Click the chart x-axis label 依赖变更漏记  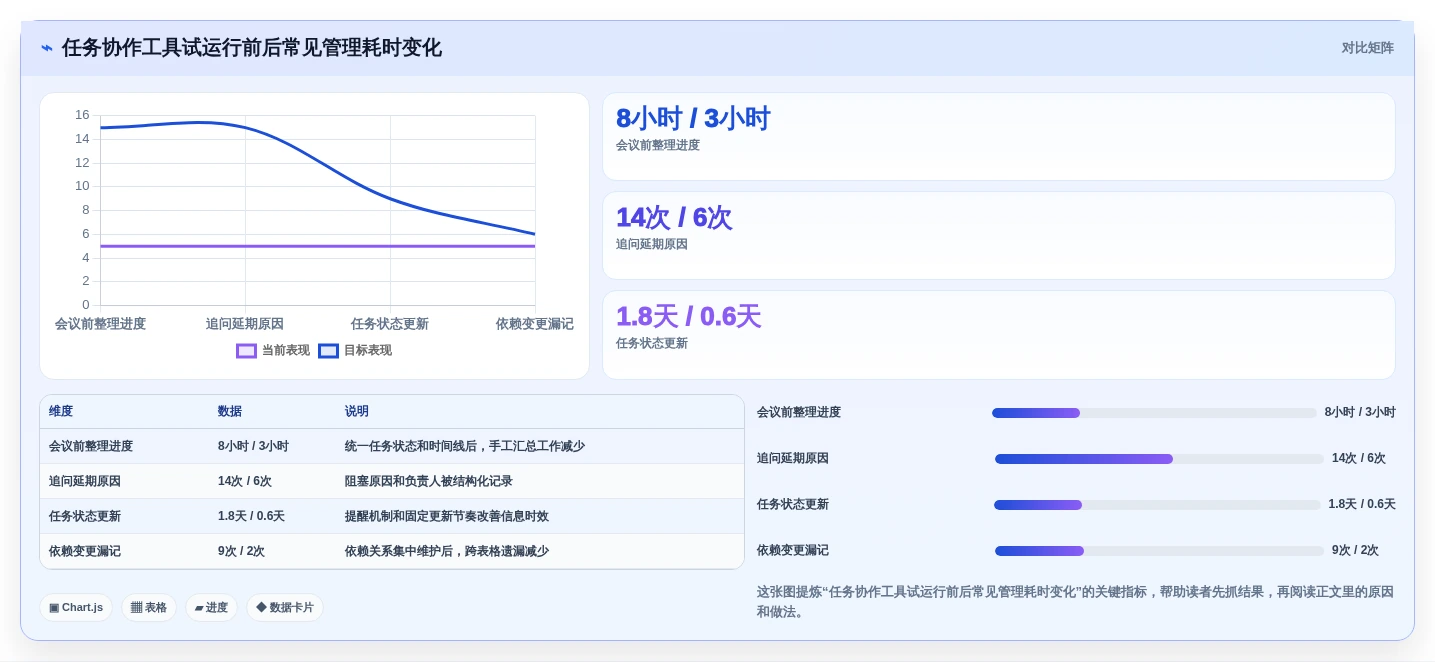tap(535, 324)
